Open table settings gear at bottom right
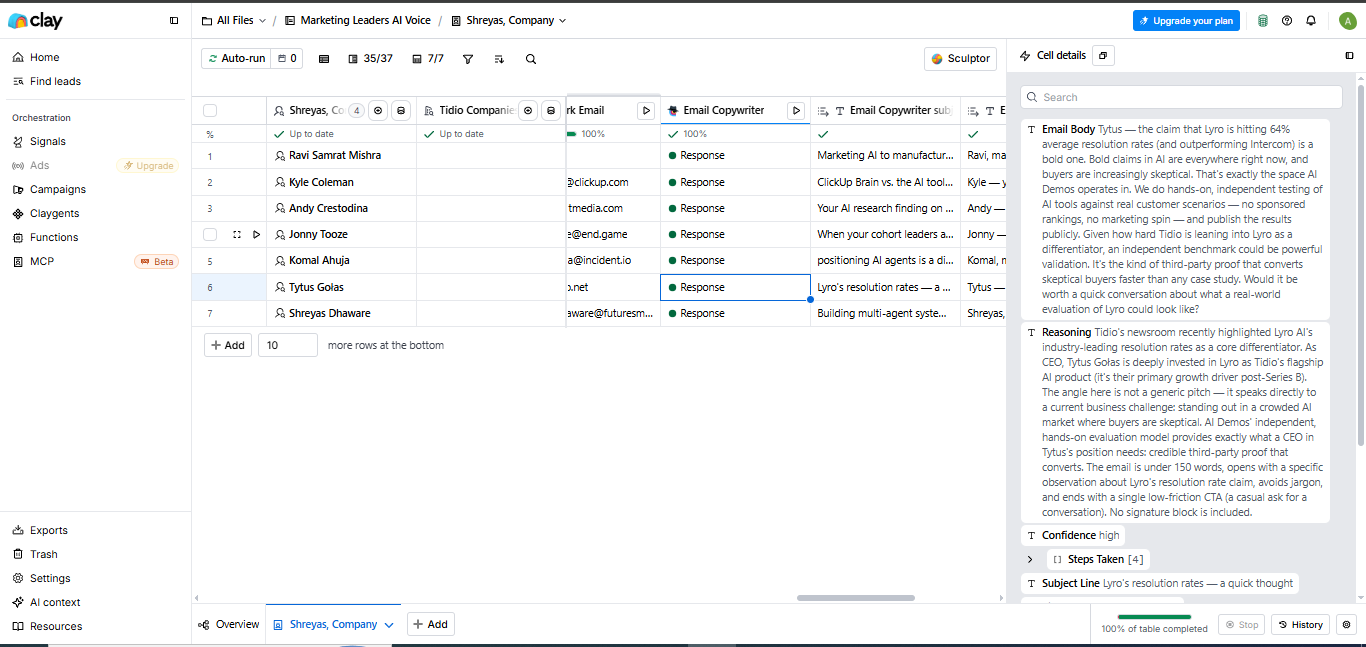 click(1346, 625)
